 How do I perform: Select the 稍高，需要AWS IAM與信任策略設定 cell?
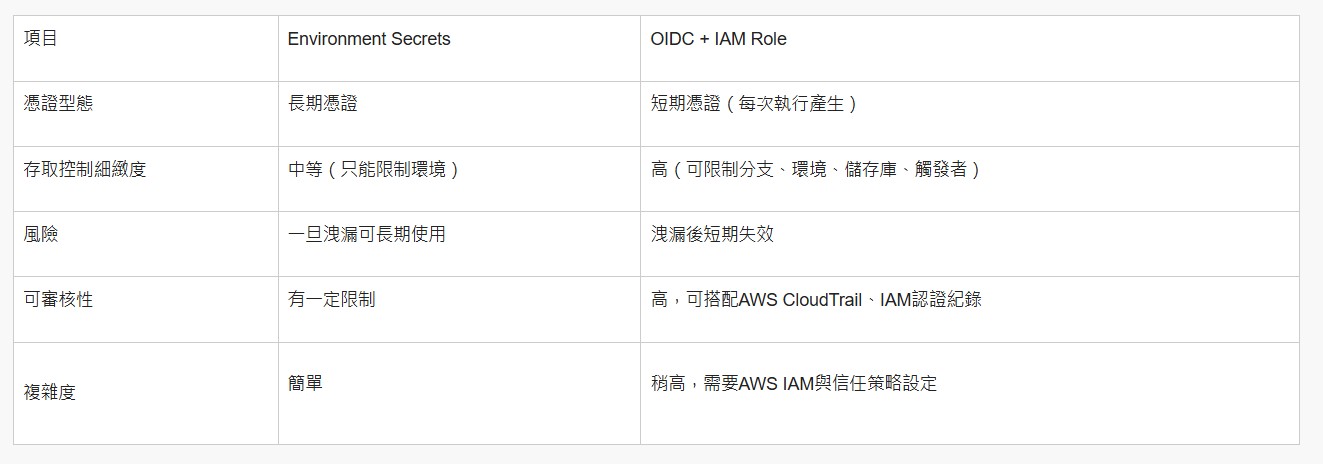click(969, 393)
